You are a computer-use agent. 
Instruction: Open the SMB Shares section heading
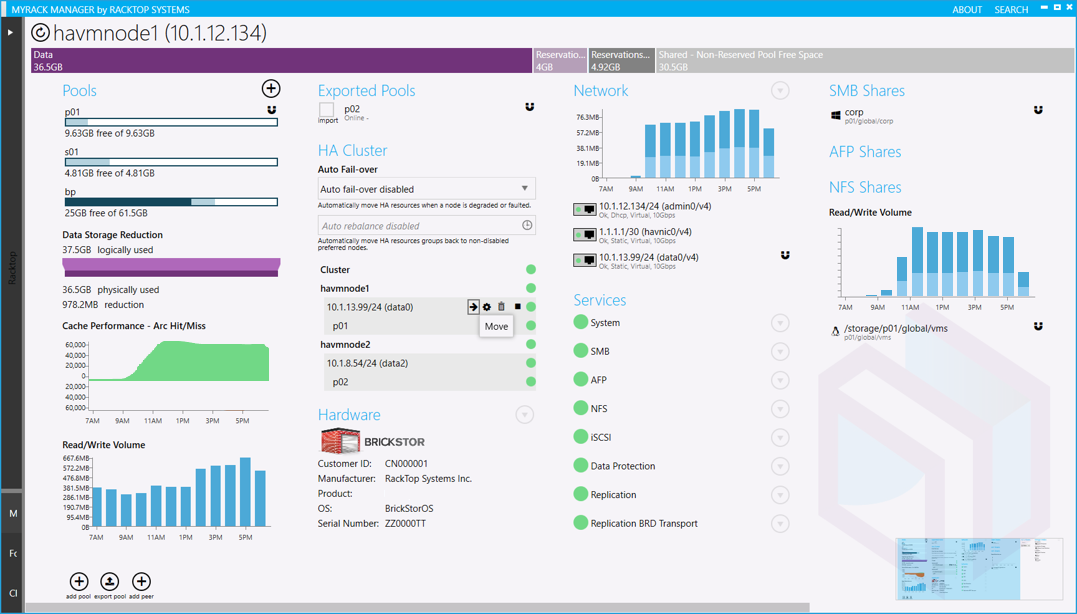[x=867, y=91]
